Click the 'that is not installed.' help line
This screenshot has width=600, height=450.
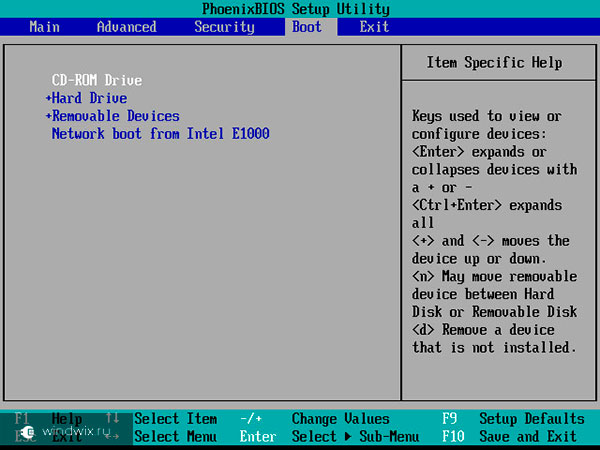coord(494,347)
